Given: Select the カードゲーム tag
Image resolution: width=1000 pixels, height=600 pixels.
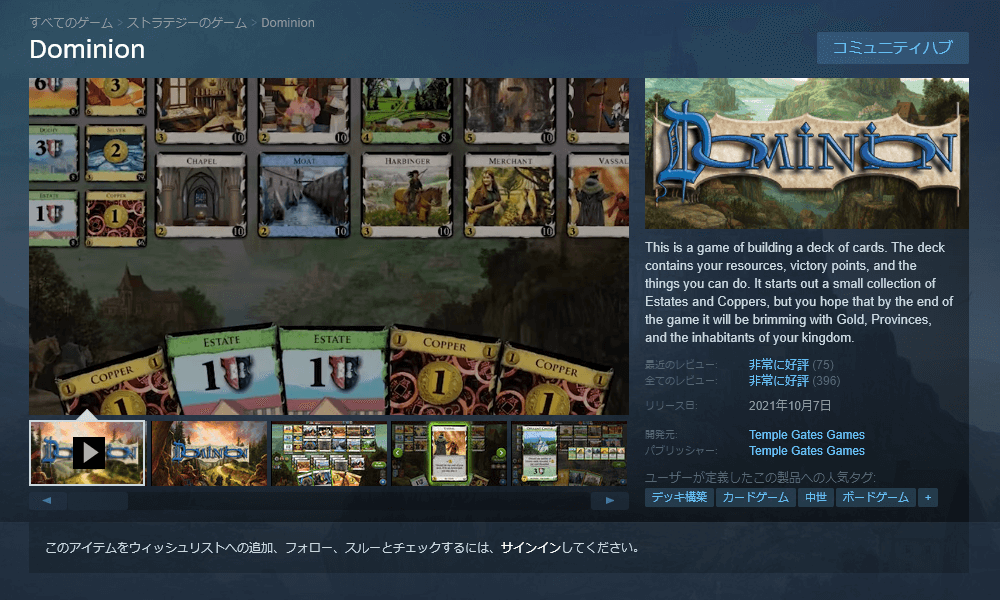Looking at the screenshot, I should coord(755,497).
